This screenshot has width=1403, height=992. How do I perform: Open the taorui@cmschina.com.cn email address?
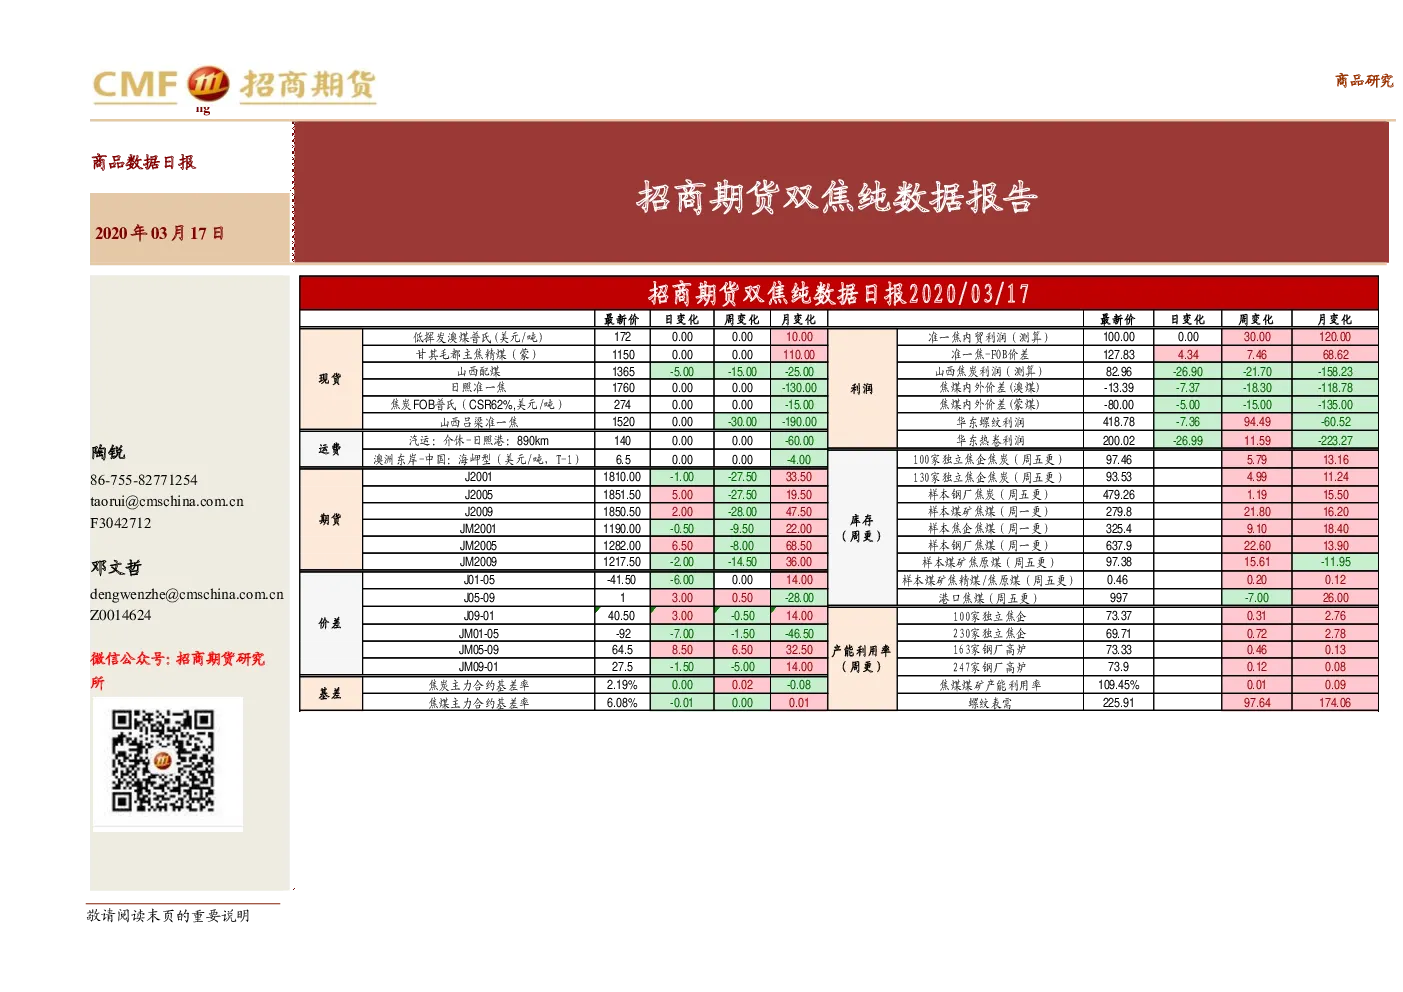167,501
